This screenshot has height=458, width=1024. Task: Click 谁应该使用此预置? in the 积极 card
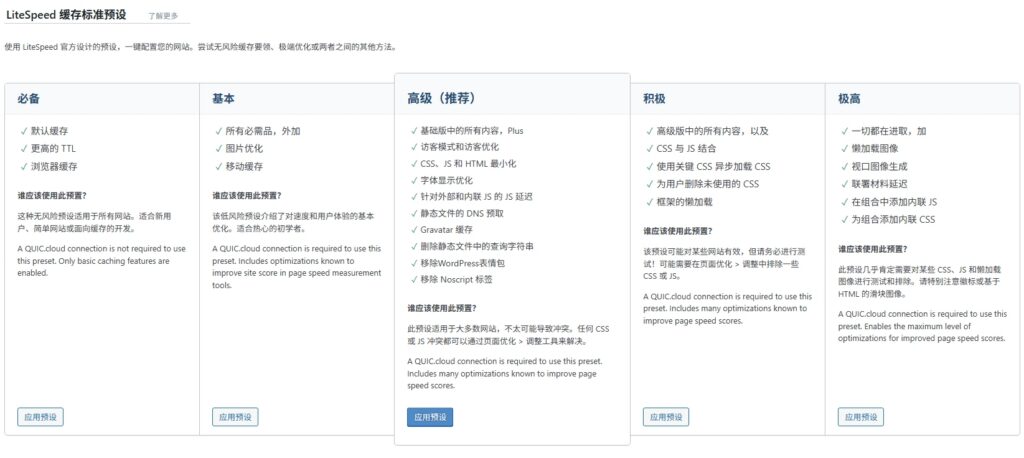click(x=677, y=231)
